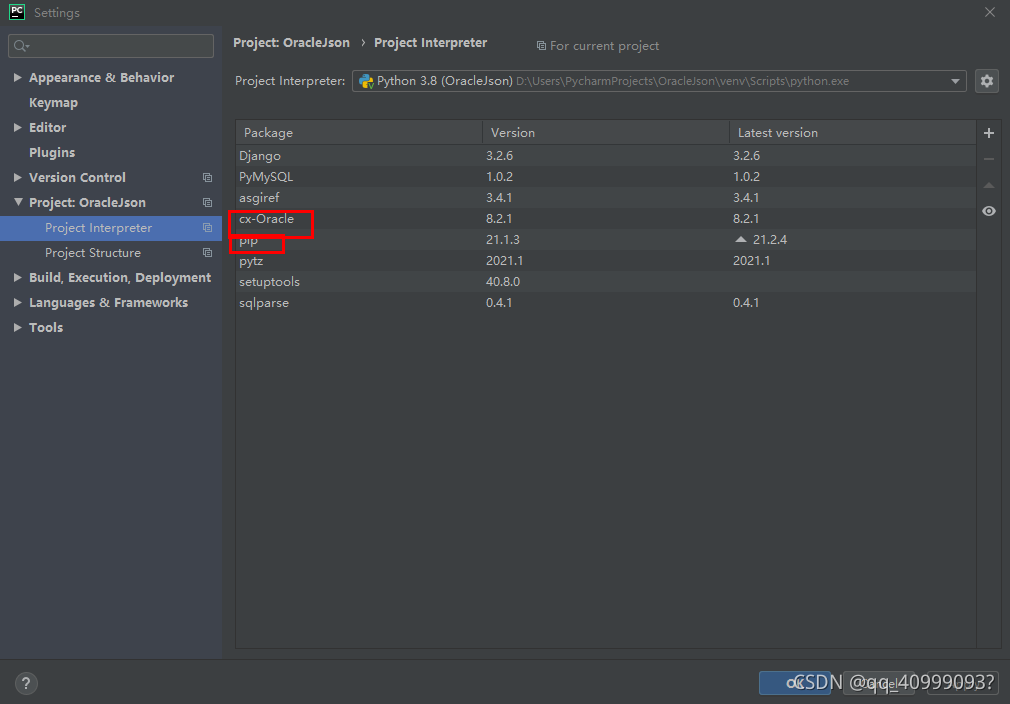Open Appearance & Behavior settings
Image resolution: width=1010 pixels, height=704 pixels.
pyautogui.click(x=102, y=77)
